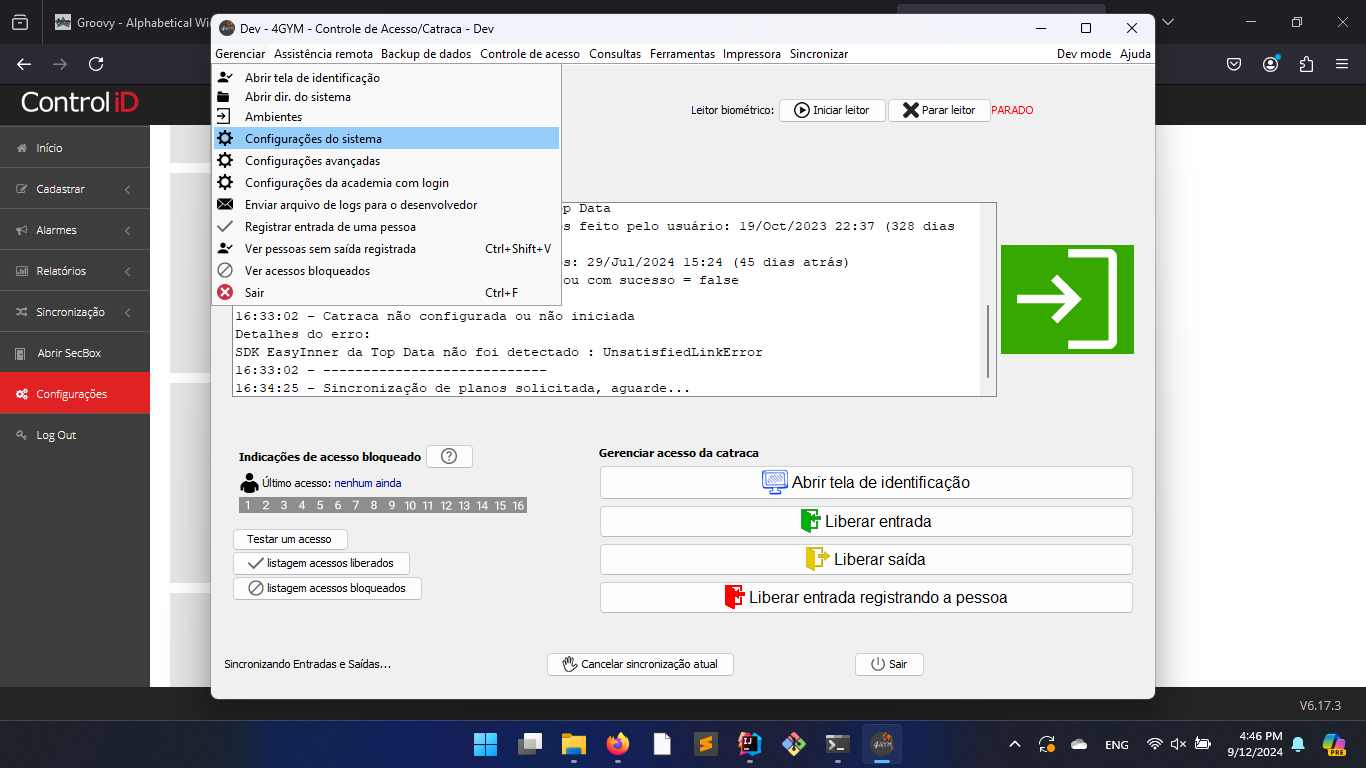Screen dimensions: 1366x768
Task: Click the browser reload icon
Action: 96,64
